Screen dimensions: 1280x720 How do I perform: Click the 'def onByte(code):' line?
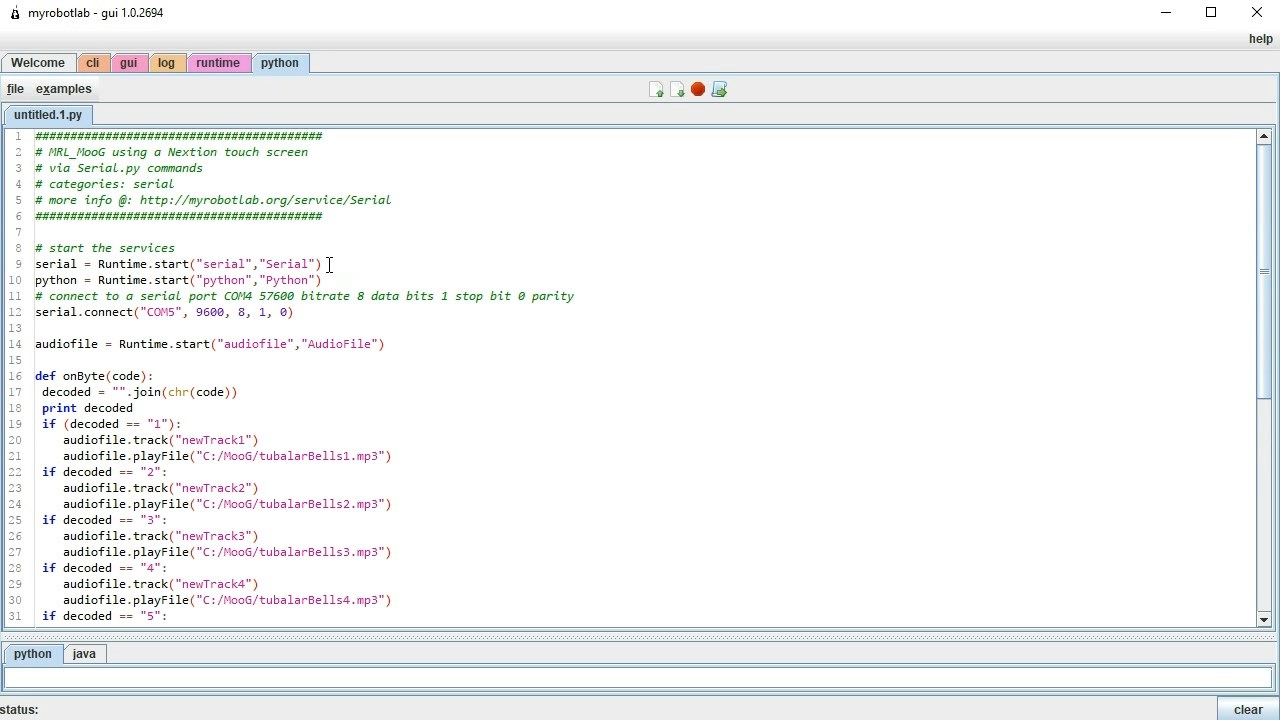coord(94,376)
